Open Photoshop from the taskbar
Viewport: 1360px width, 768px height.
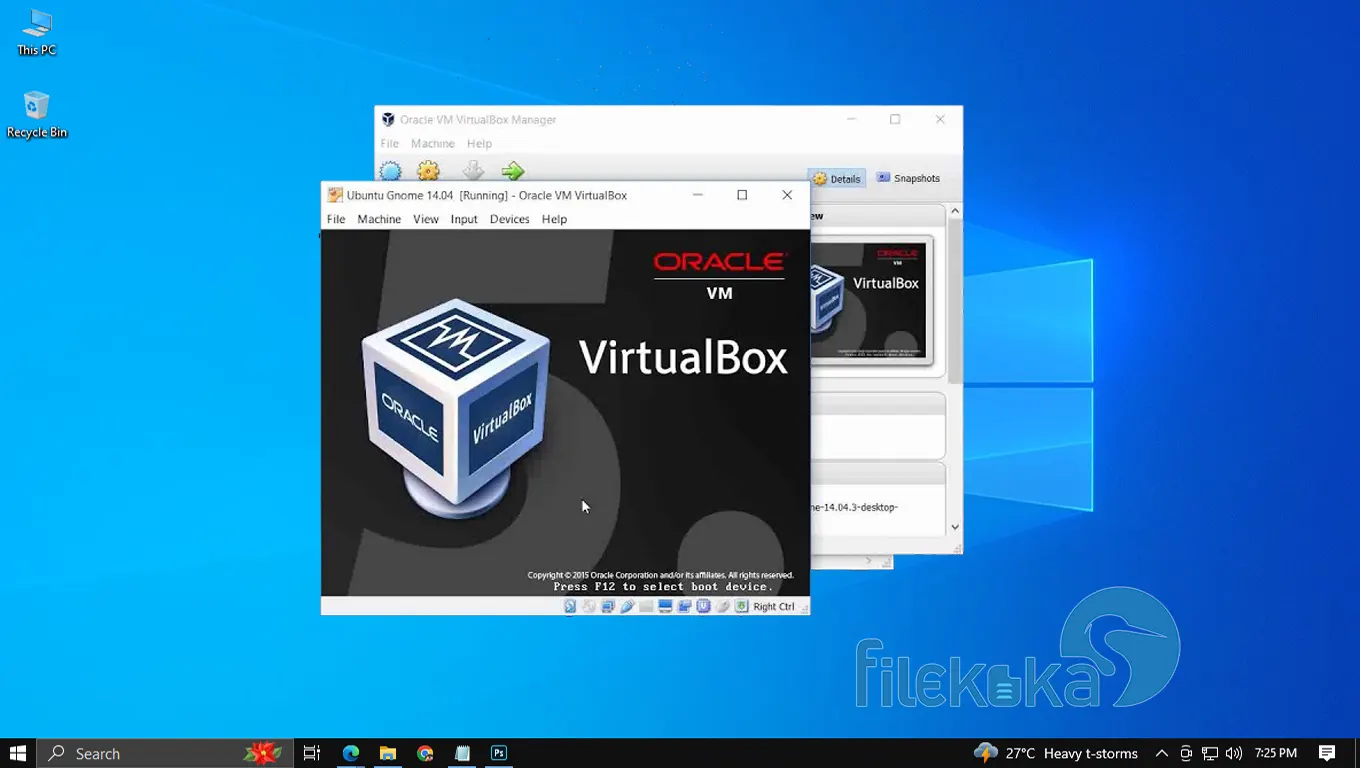point(499,753)
